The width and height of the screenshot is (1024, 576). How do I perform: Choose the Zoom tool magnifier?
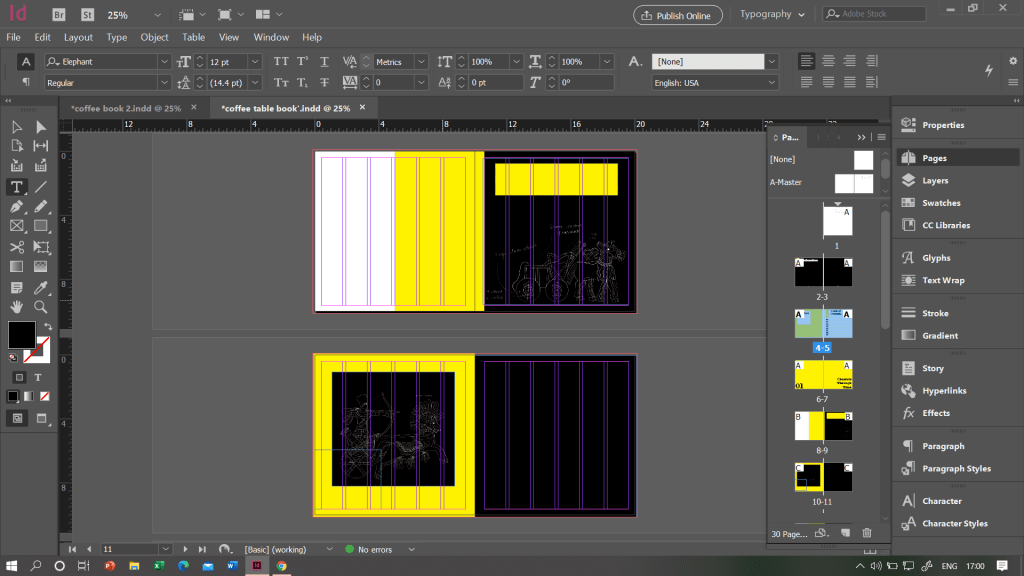point(41,307)
